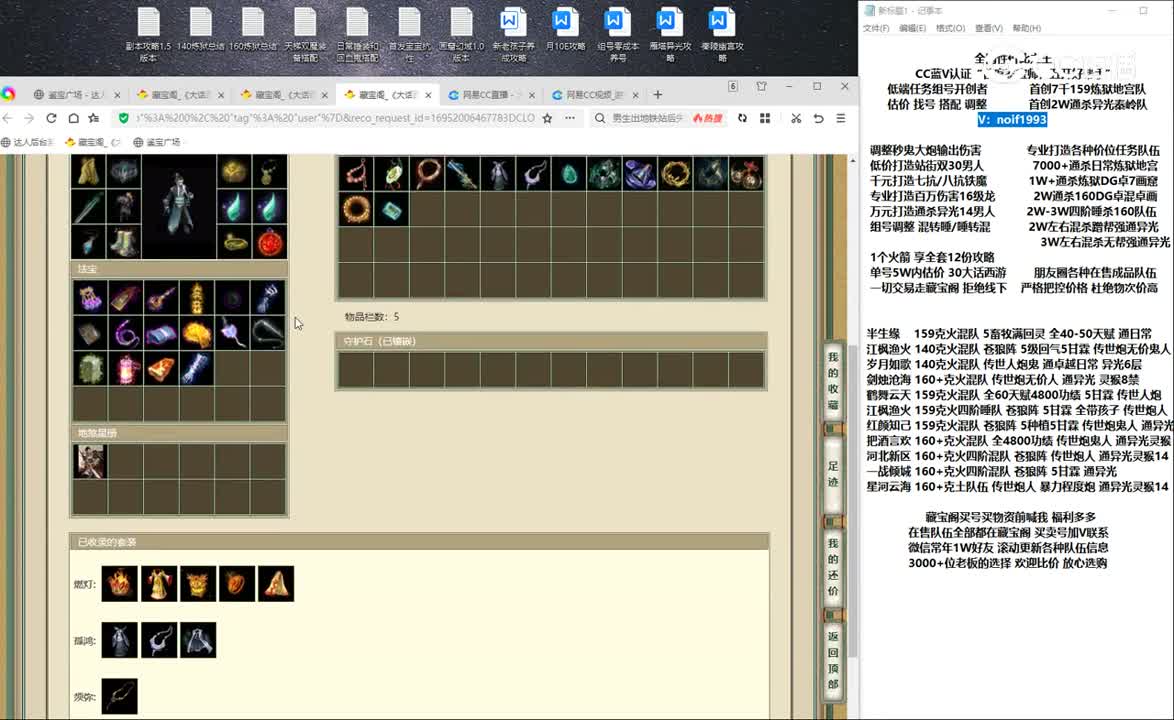Select the crescent necklace in 孤鸿 set
Screen dimensions: 1174x720
point(159,640)
